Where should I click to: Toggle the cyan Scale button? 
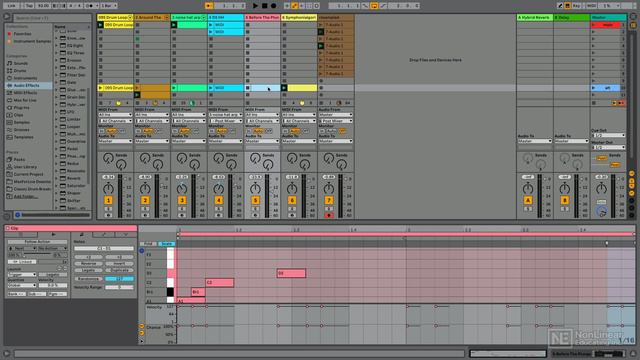[167, 244]
